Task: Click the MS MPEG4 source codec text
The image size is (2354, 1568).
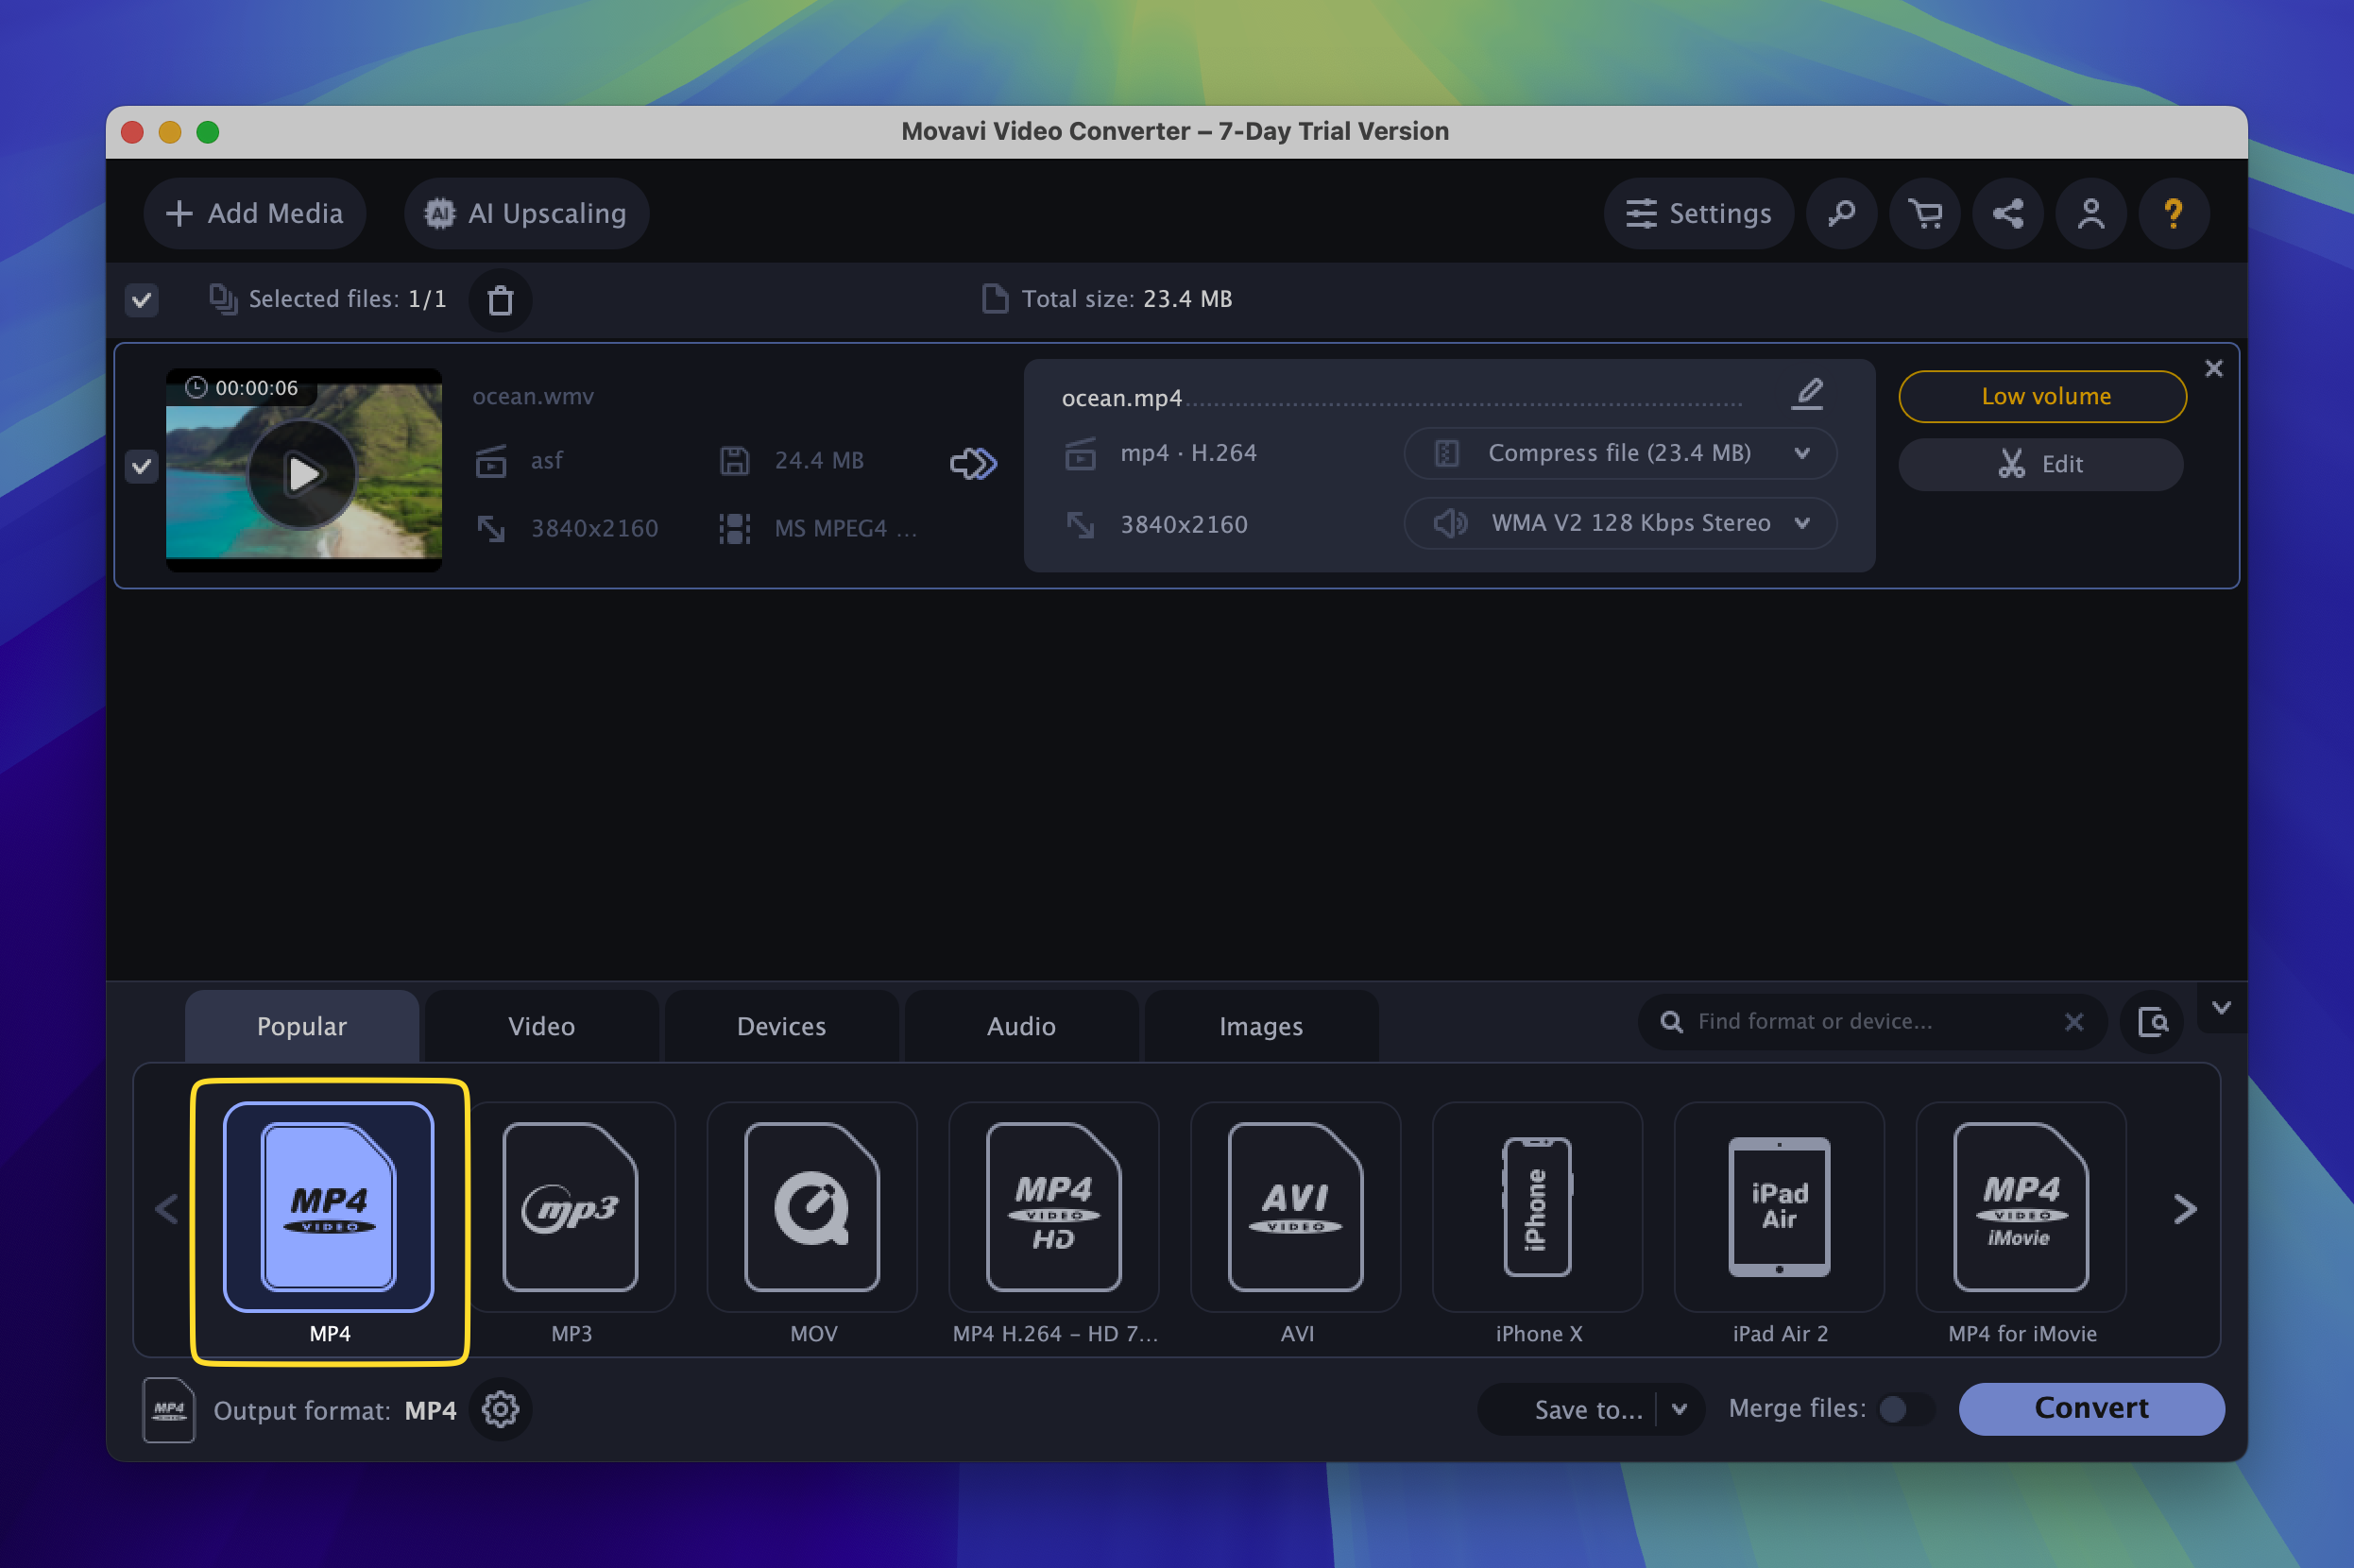Action: pyautogui.click(x=846, y=528)
